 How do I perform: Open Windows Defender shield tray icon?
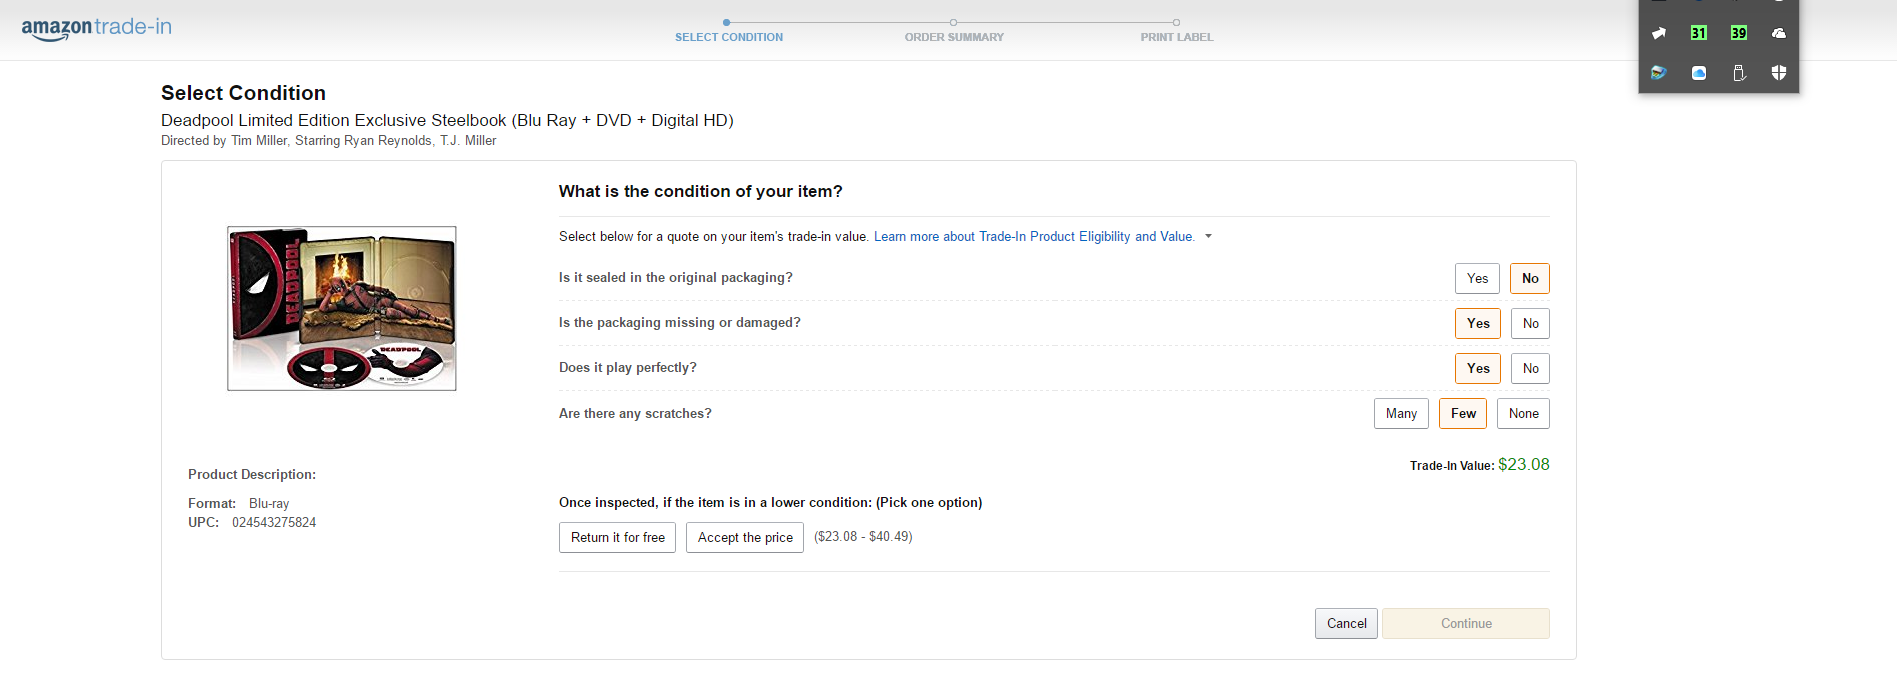[x=1779, y=73]
